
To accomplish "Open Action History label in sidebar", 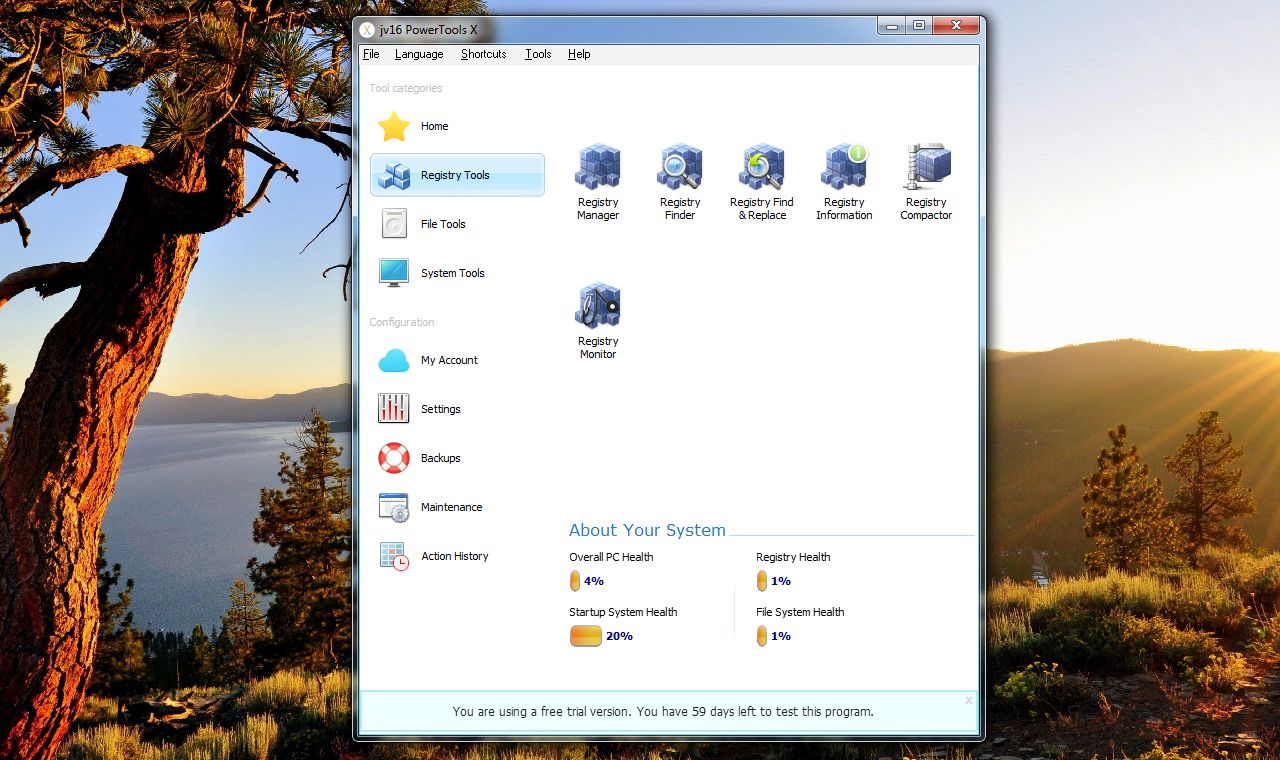I will click(x=454, y=556).
